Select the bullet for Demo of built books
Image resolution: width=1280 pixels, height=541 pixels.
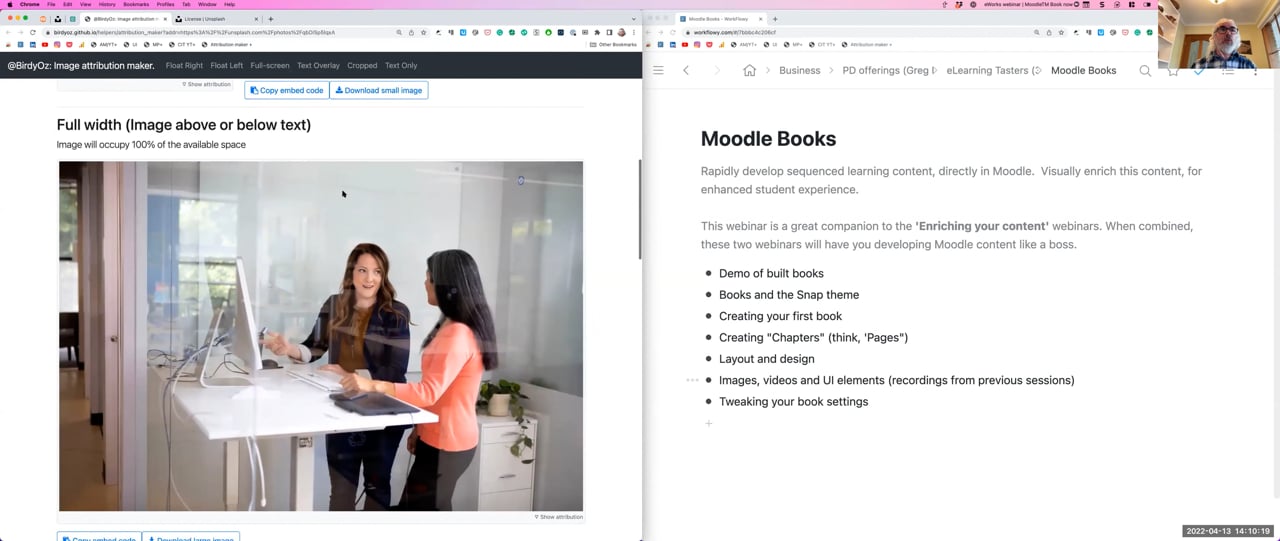pos(709,273)
